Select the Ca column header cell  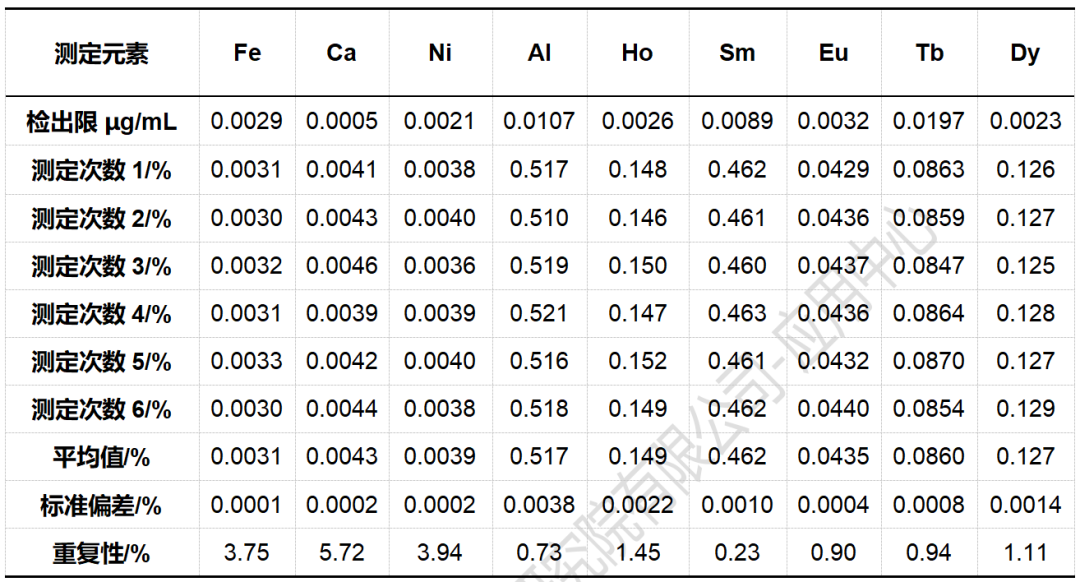(341, 53)
